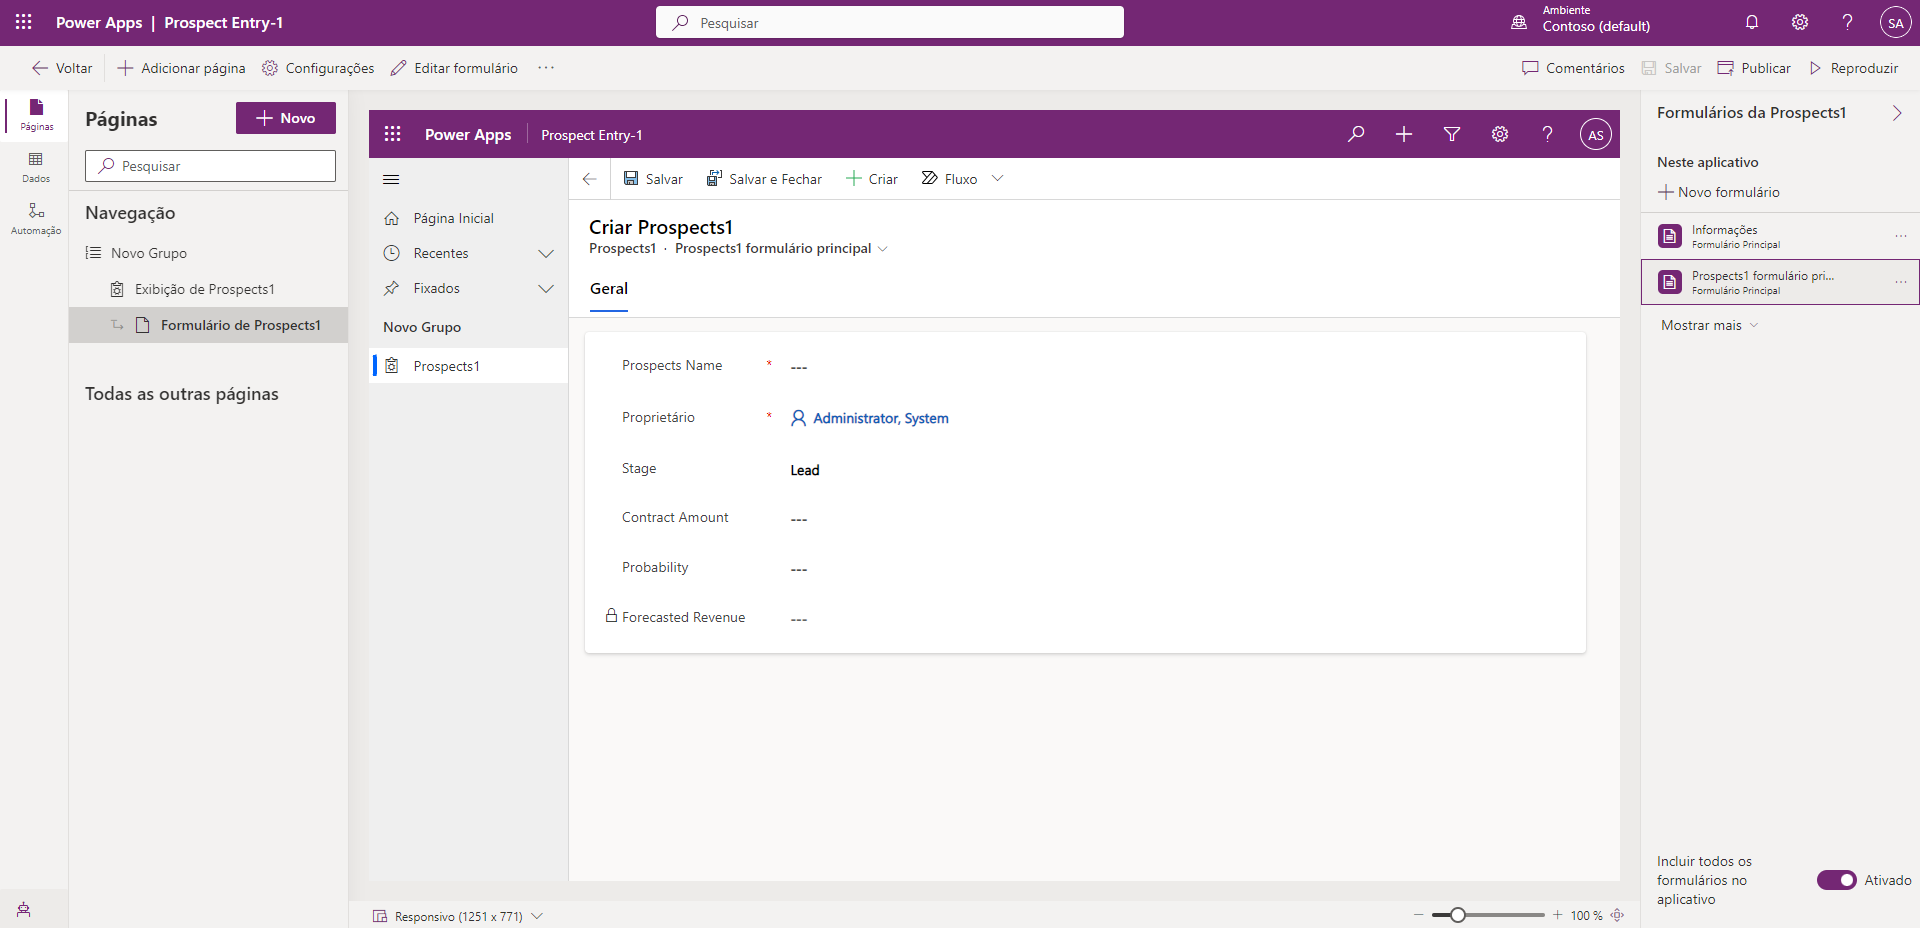Open the environment picker Contoso (default)
This screenshot has height=928, width=1920.
click(x=1581, y=19)
